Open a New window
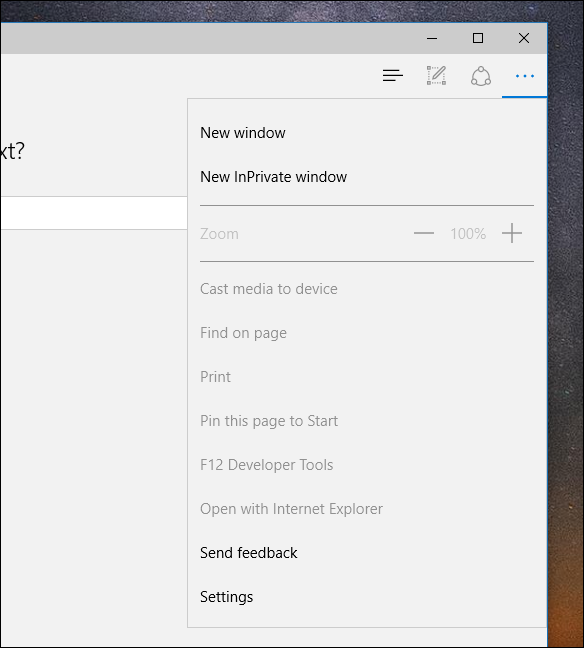The image size is (584, 648). tap(243, 133)
